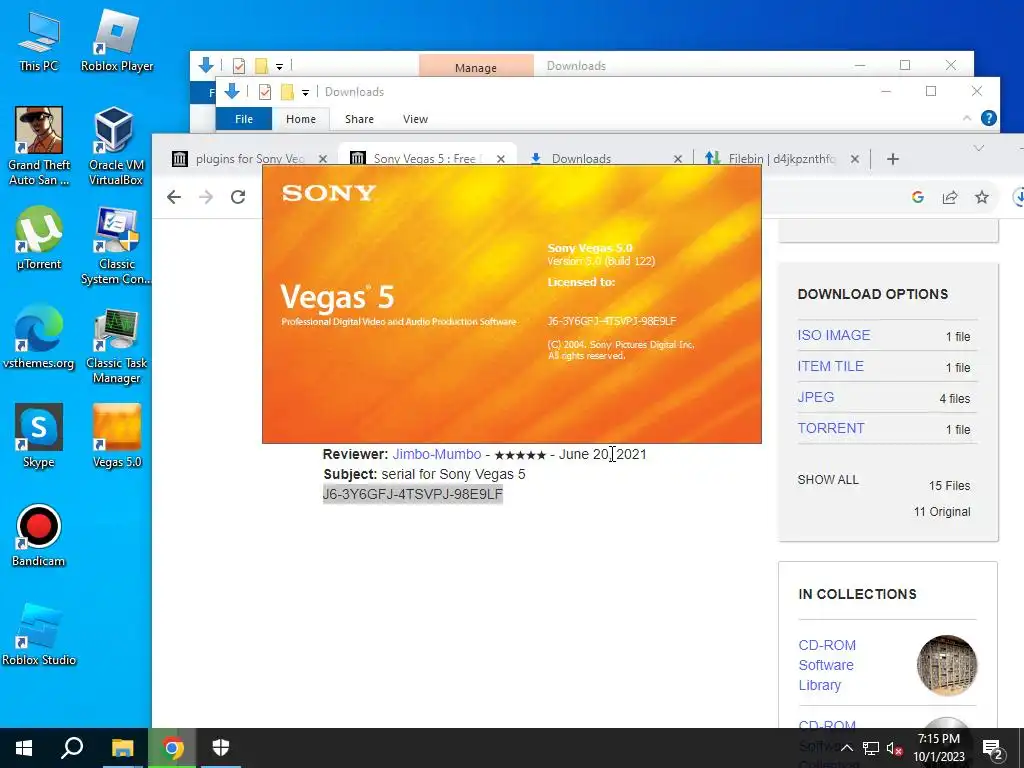Click browser back arrow
1024x768 pixels.
pyautogui.click(x=174, y=197)
